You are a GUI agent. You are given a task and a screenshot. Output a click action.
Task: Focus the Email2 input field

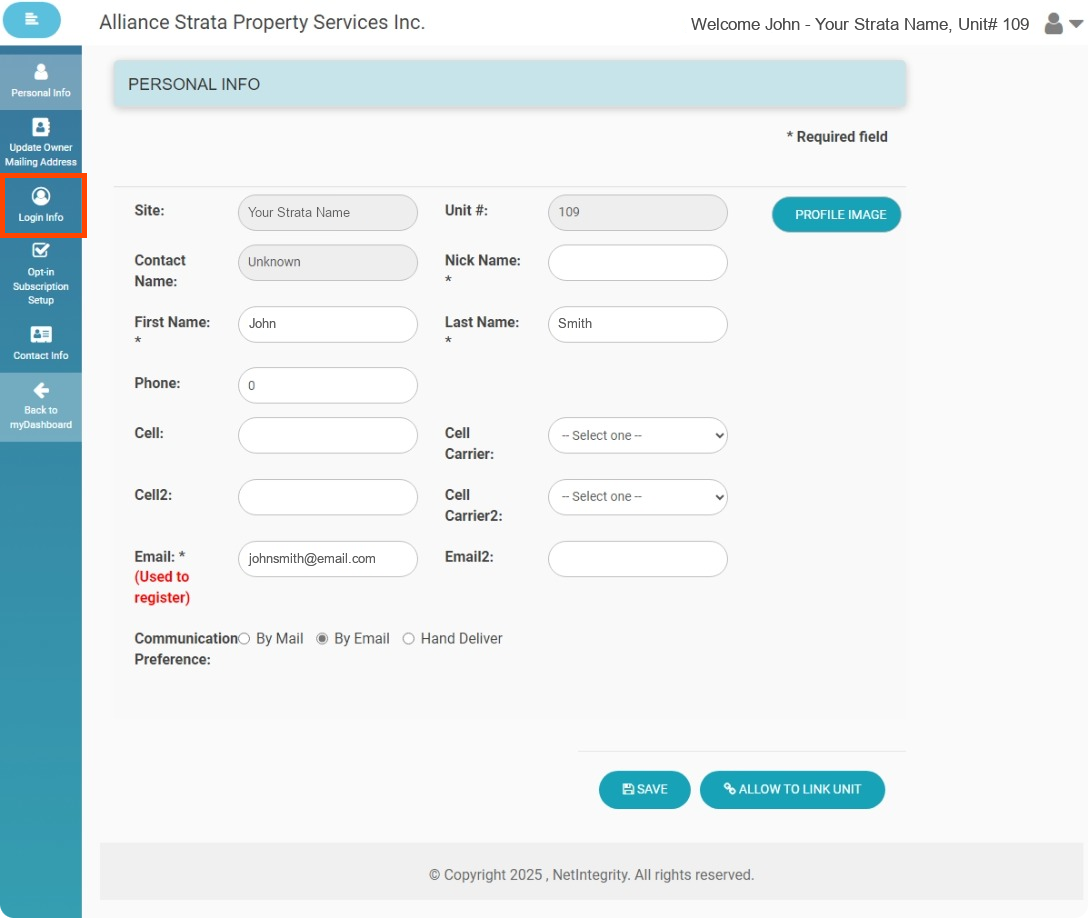click(637, 559)
